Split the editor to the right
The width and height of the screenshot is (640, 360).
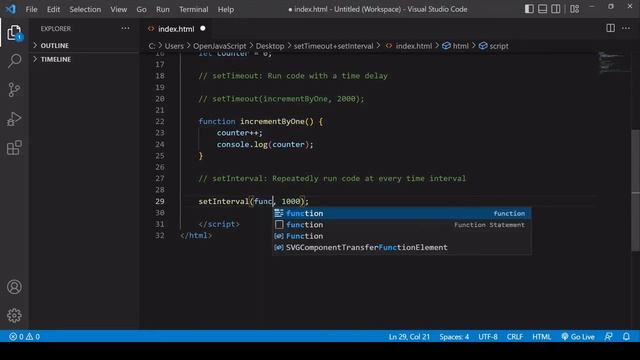point(610,28)
